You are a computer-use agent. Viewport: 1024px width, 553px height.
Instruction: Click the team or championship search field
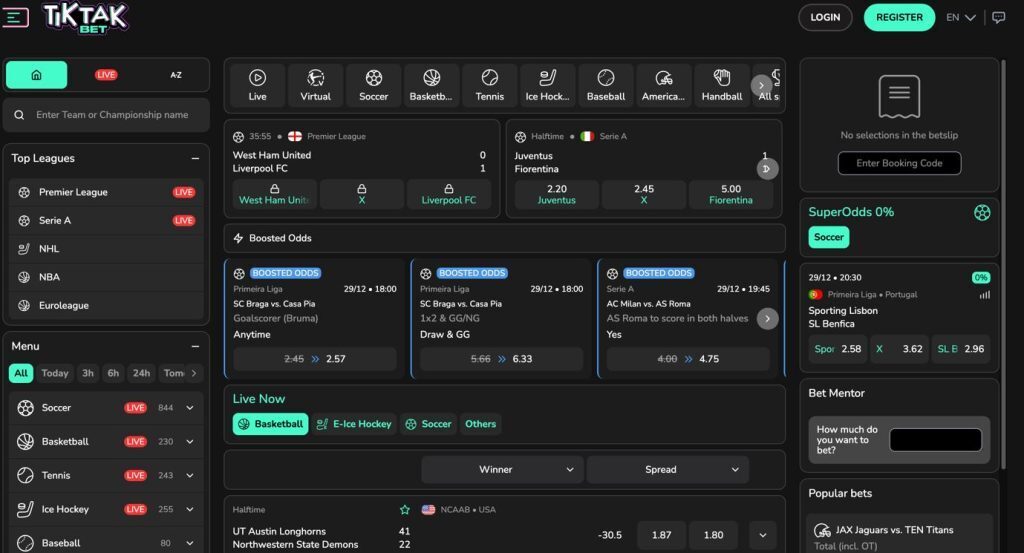pyautogui.click(x=106, y=115)
